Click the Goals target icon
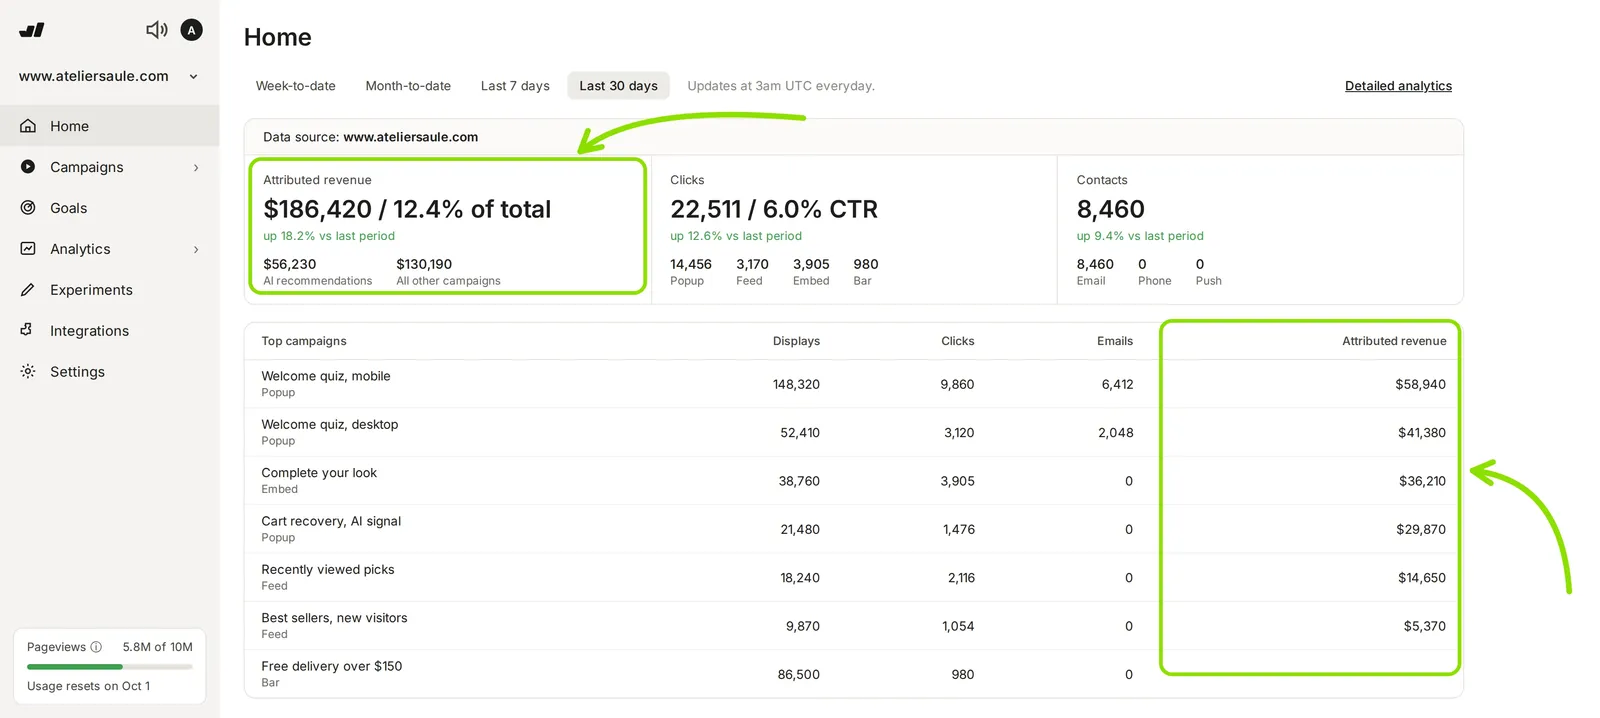 click(x=28, y=208)
